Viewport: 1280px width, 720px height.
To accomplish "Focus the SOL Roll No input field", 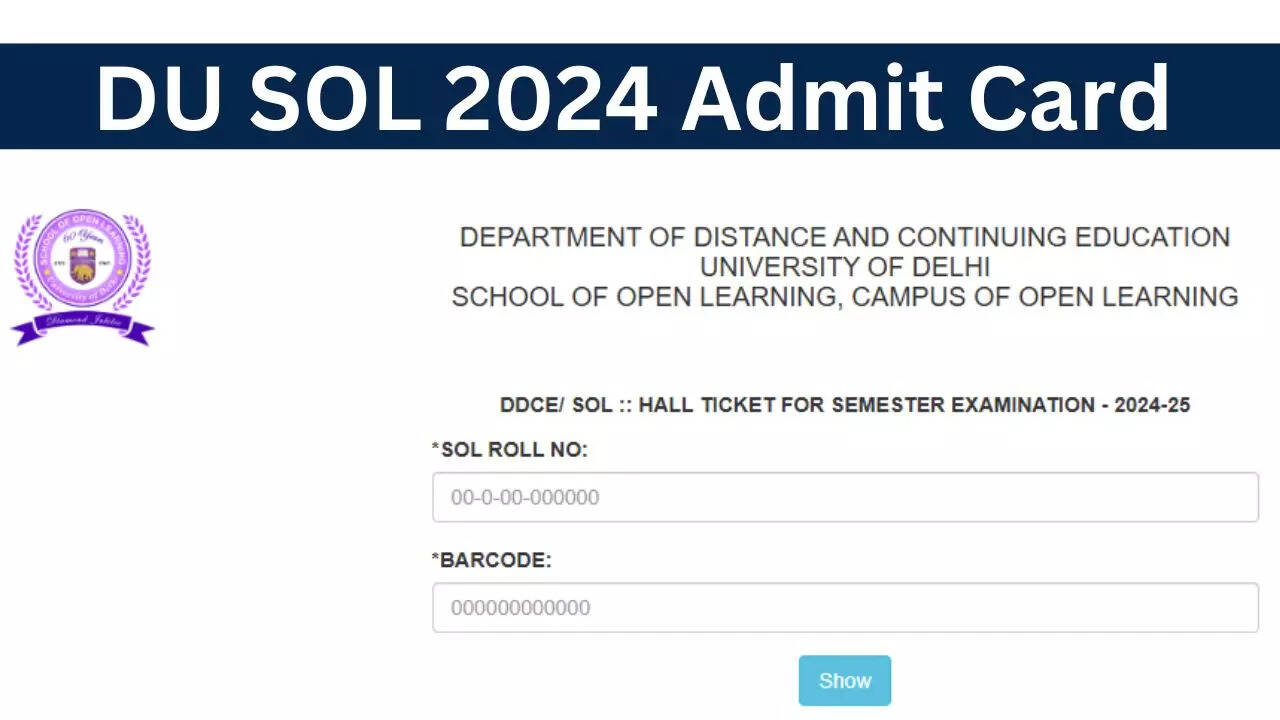I will [845, 497].
